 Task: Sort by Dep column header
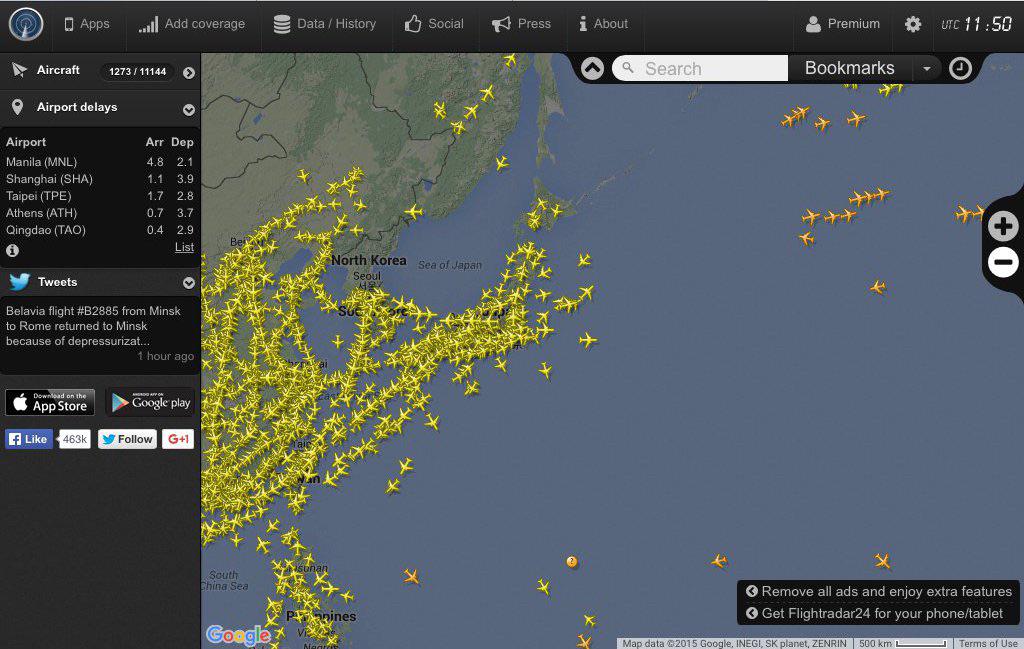[182, 142]
